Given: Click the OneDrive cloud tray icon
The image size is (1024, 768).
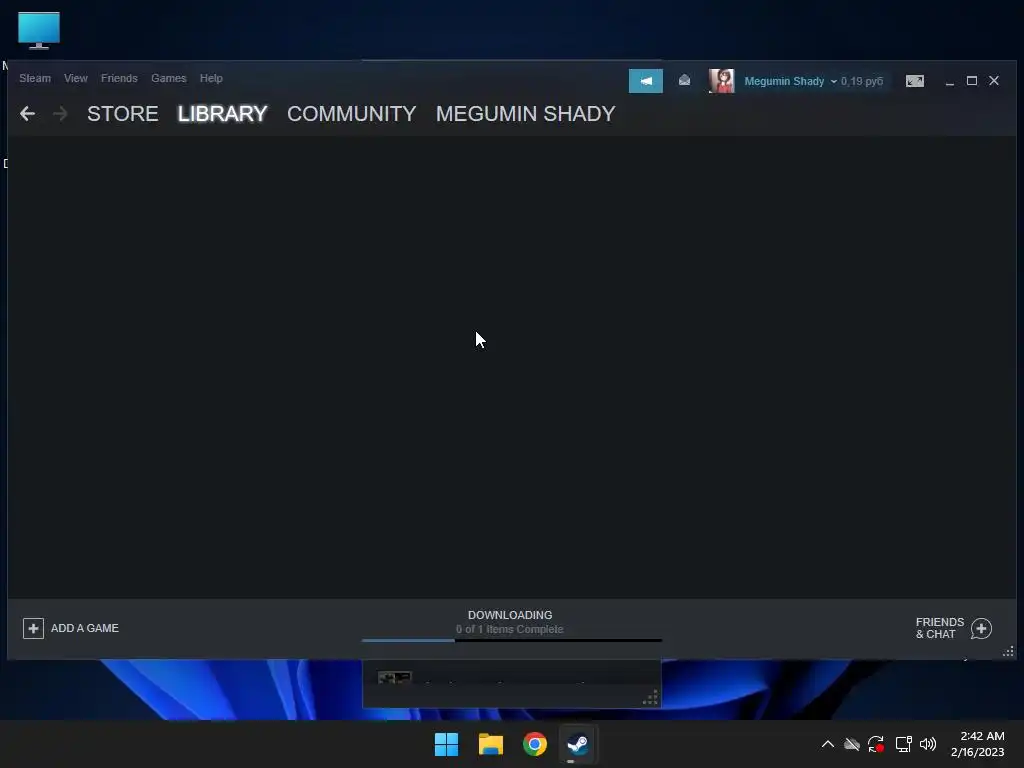Looking at the screenshot, I should [x=852, y=744].
